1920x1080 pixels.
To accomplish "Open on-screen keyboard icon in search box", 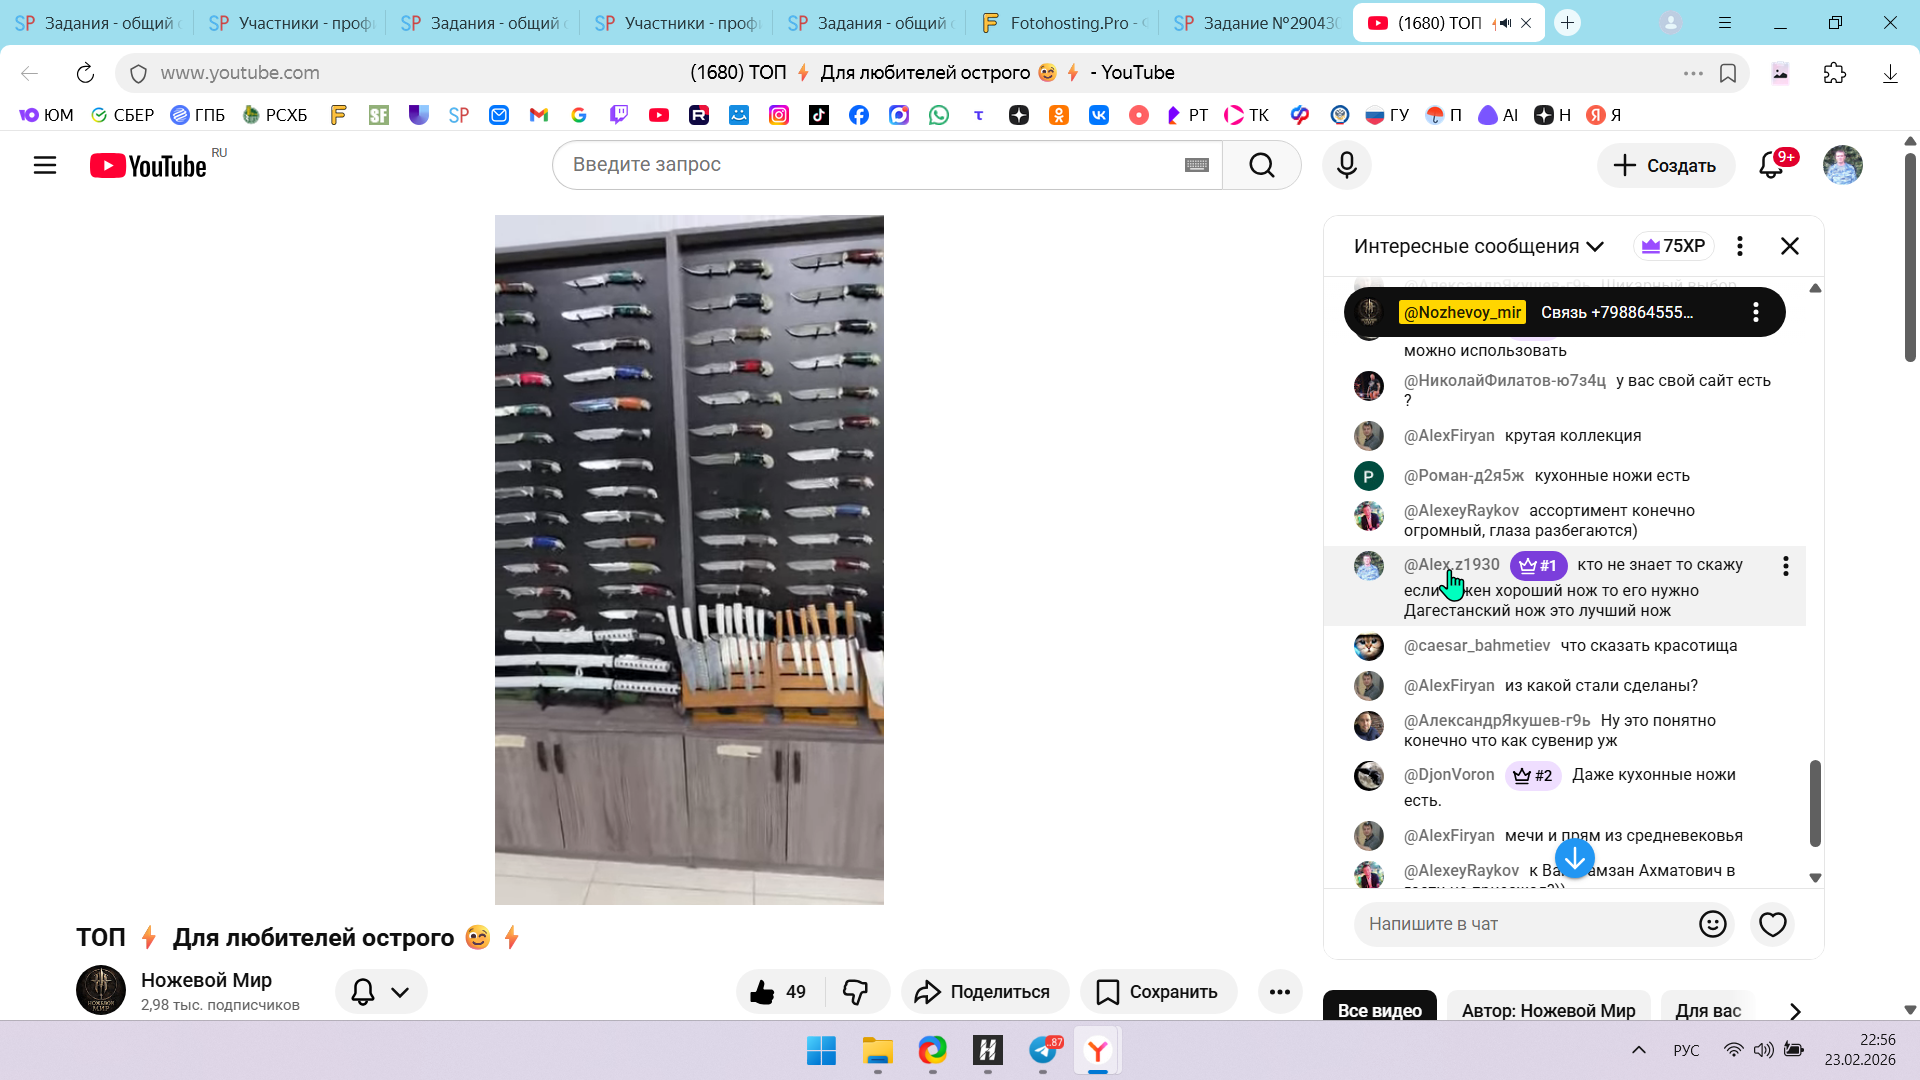I will 1196,165.
